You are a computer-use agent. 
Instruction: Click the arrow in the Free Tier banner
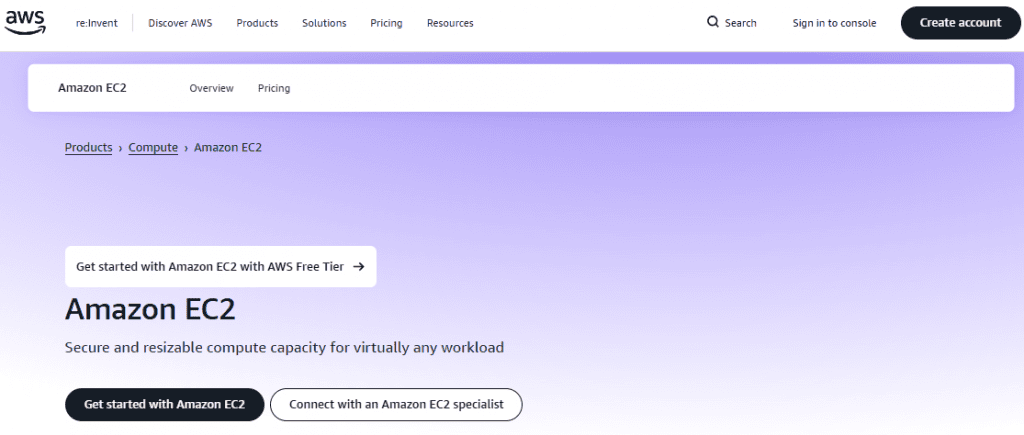(359, 266)
